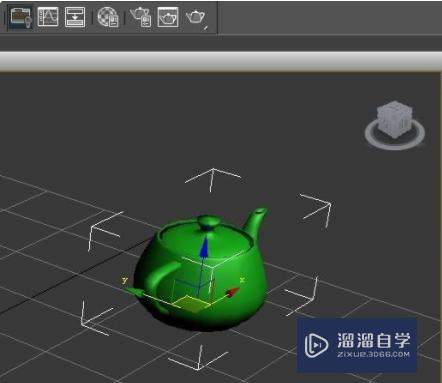This screenshot has height=383, width=442.
Task: Click the green Y-axis gizmo arrow
Action: [x=135, y=292]
